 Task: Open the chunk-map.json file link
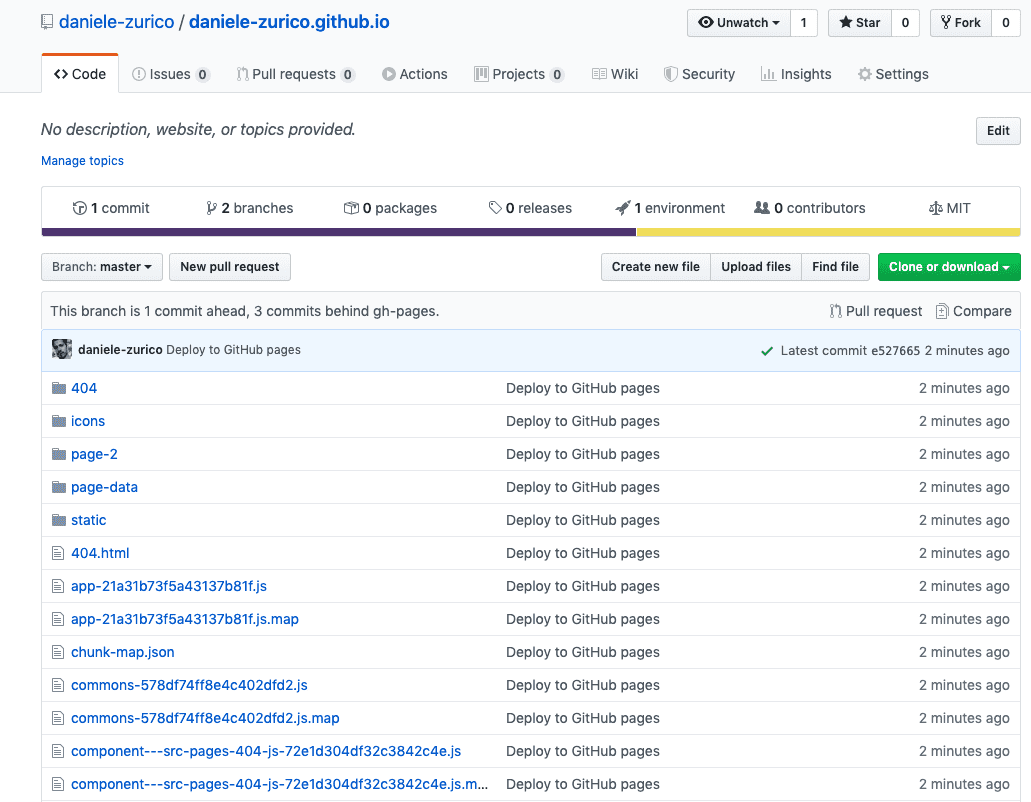[x=122, y=652]
